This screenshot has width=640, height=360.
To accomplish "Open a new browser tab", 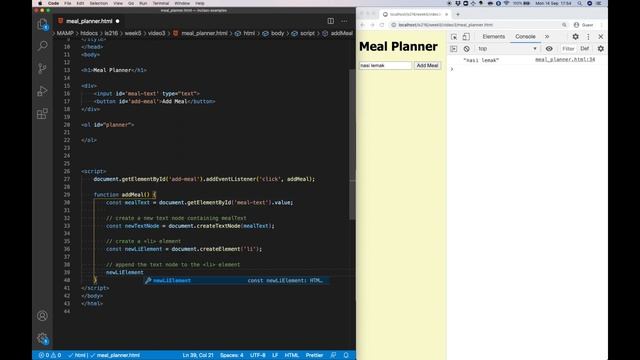I will (458, 14).
